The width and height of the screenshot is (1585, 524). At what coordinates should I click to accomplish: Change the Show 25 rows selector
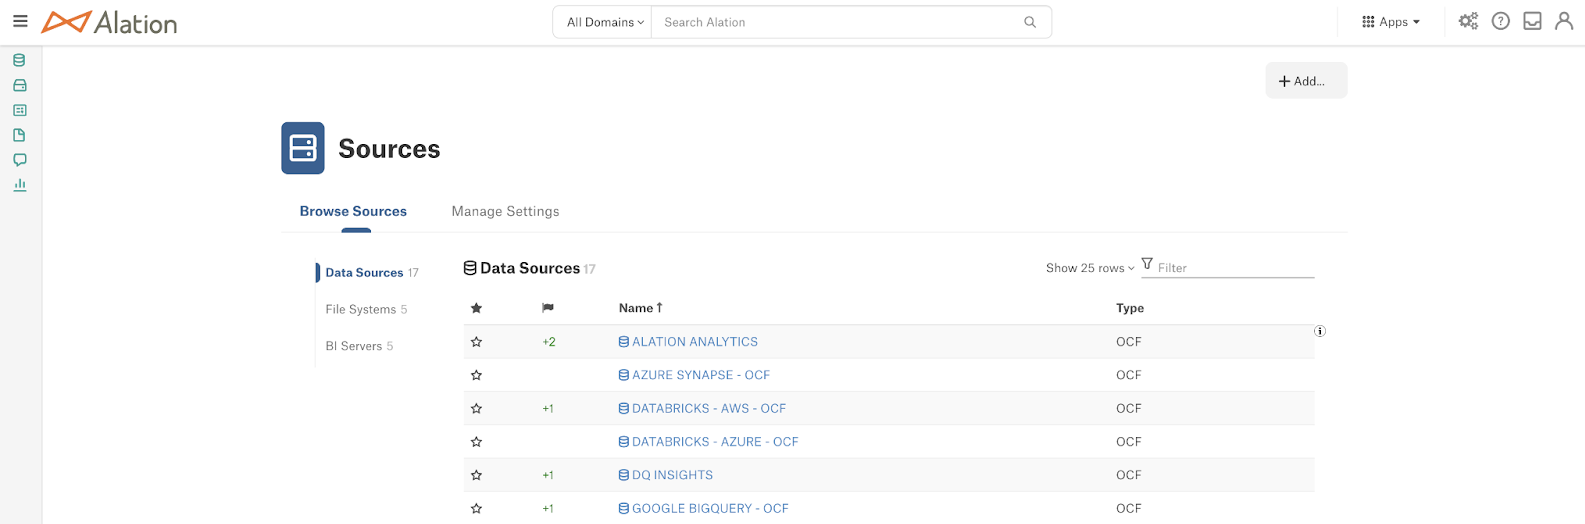coord(1090,268)
